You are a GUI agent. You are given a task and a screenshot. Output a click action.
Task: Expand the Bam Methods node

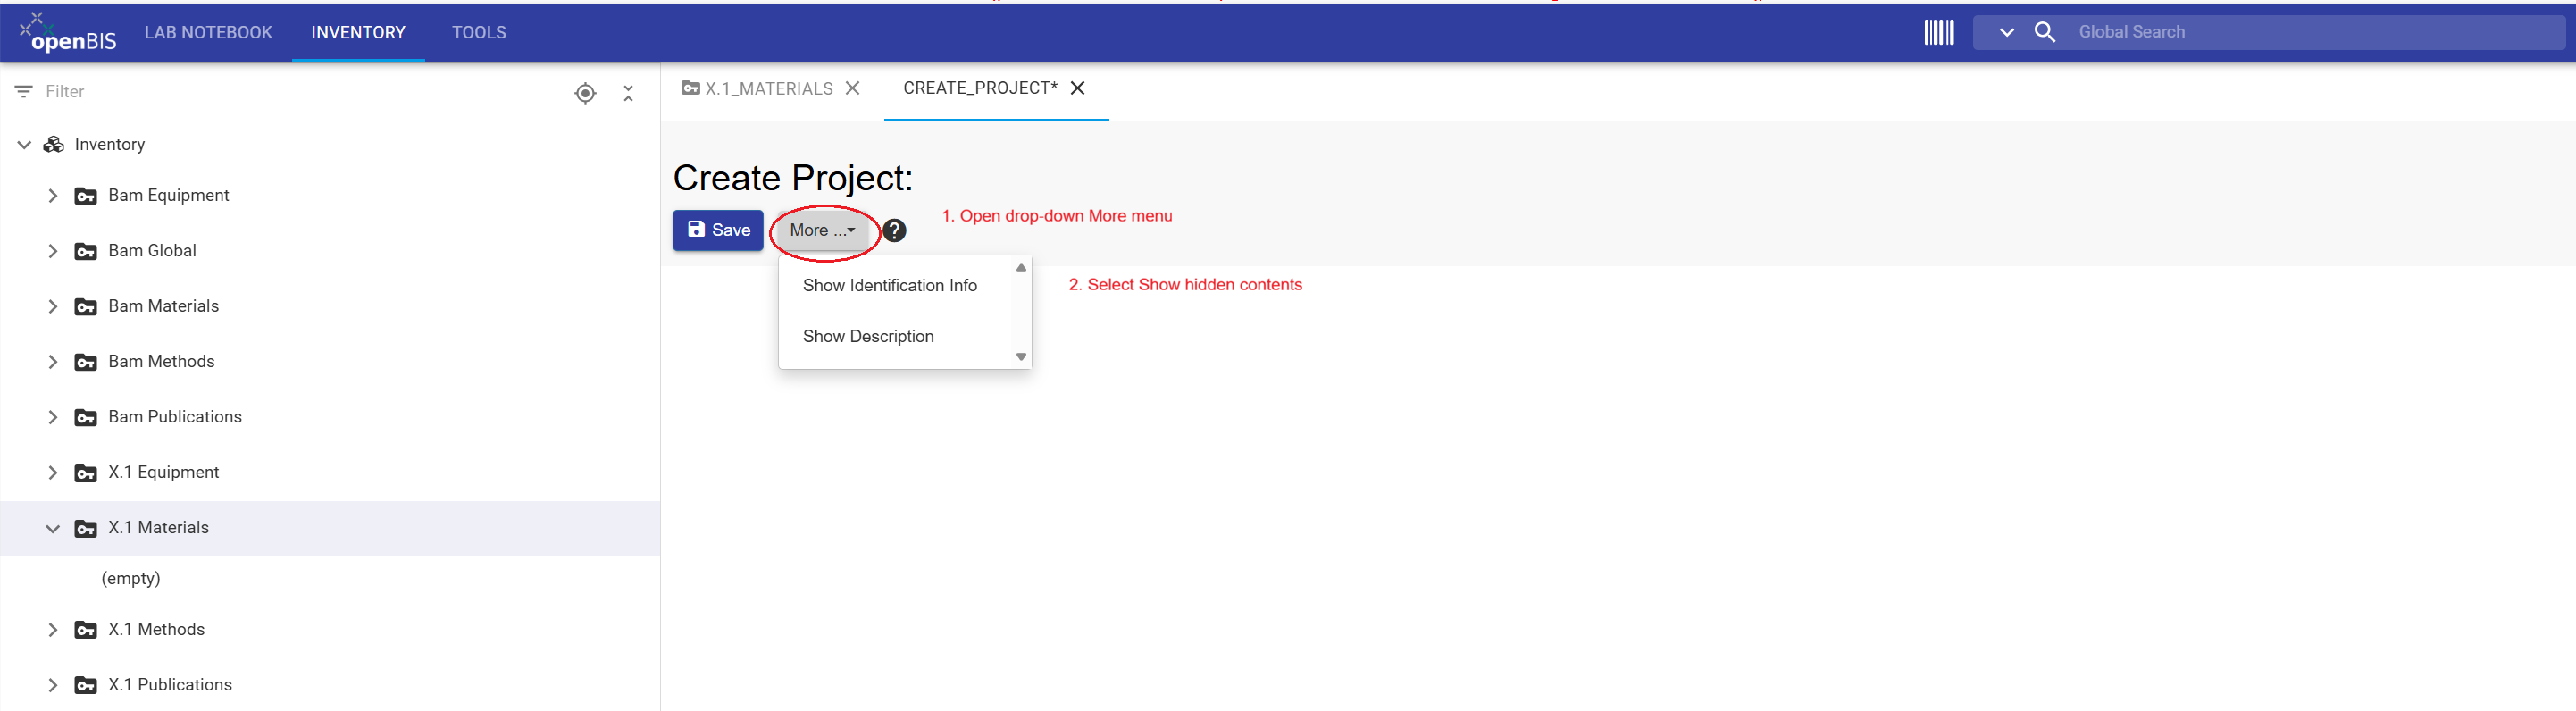click(53, 362)
